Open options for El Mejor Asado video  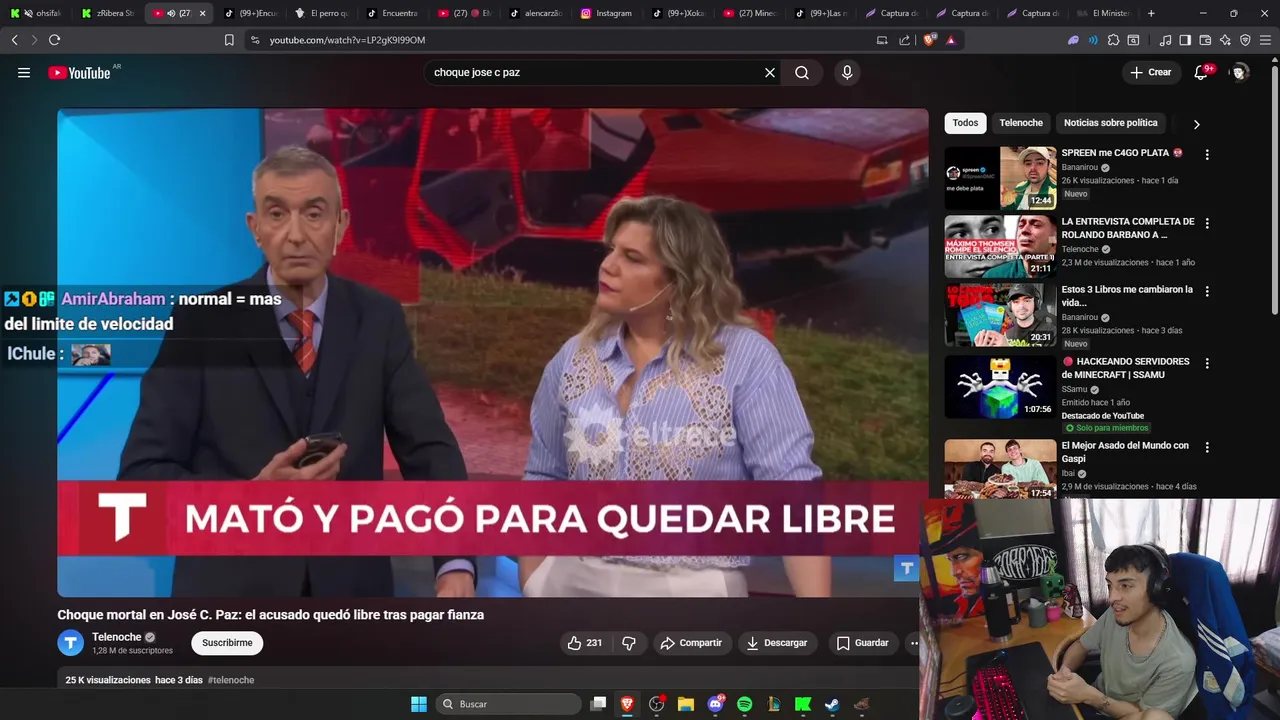[1207, 447]
